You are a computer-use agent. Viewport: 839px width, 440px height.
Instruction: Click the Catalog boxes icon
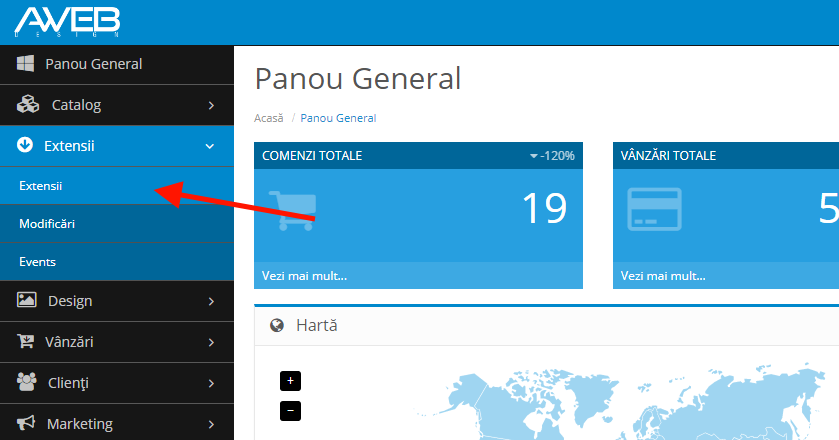(x=28, y=104)
